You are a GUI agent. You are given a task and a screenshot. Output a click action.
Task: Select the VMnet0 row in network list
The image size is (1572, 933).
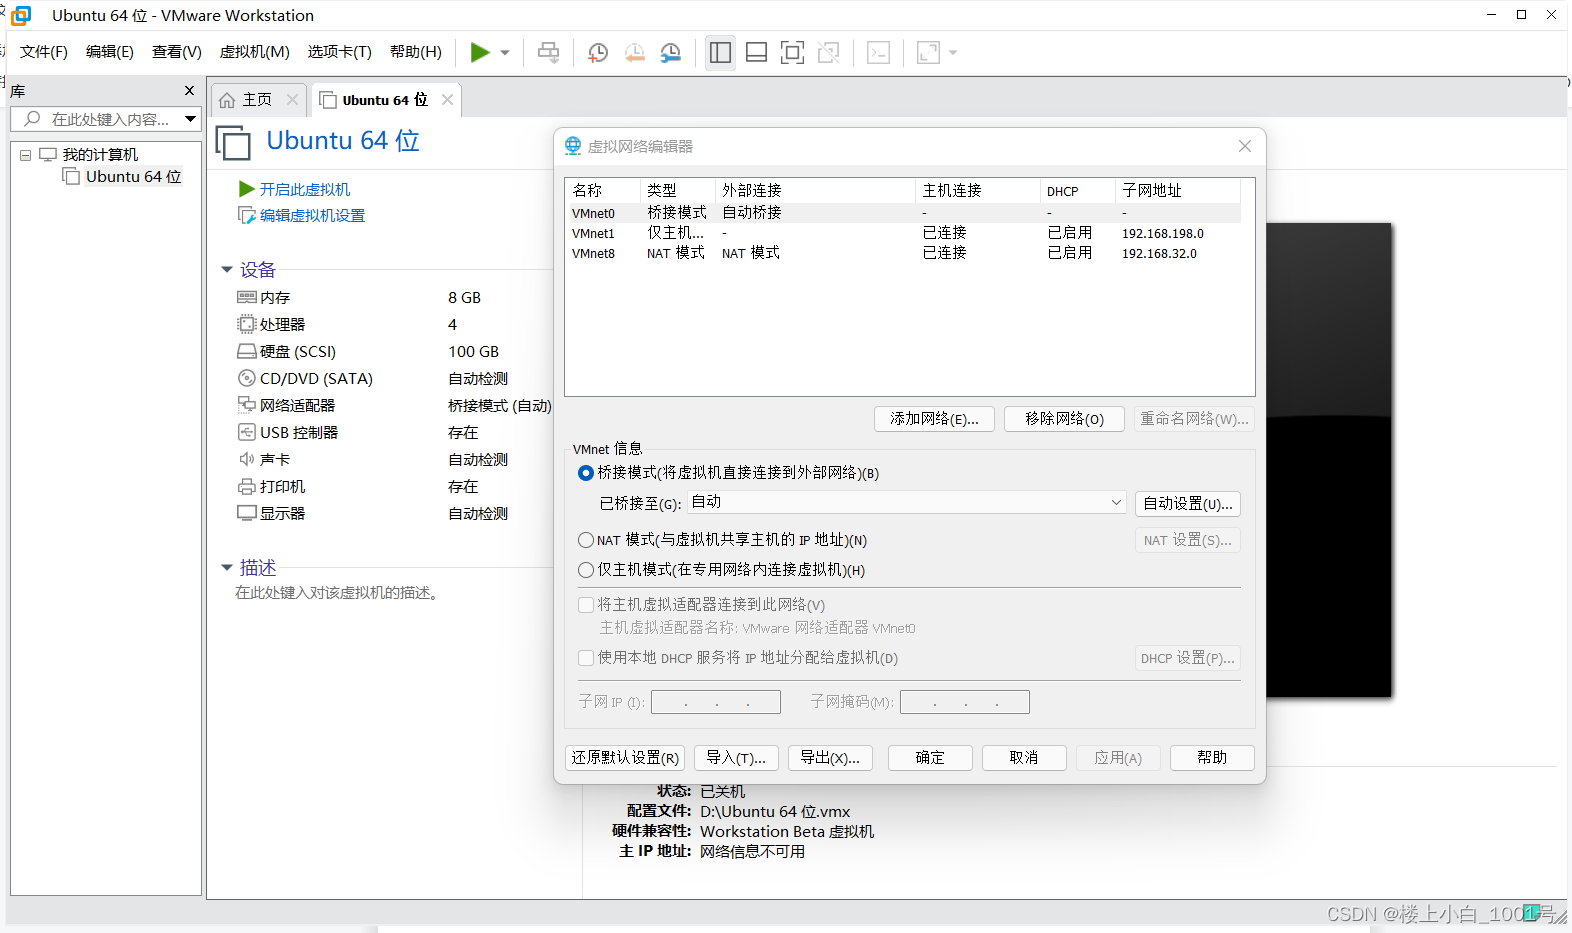point(905,213)
